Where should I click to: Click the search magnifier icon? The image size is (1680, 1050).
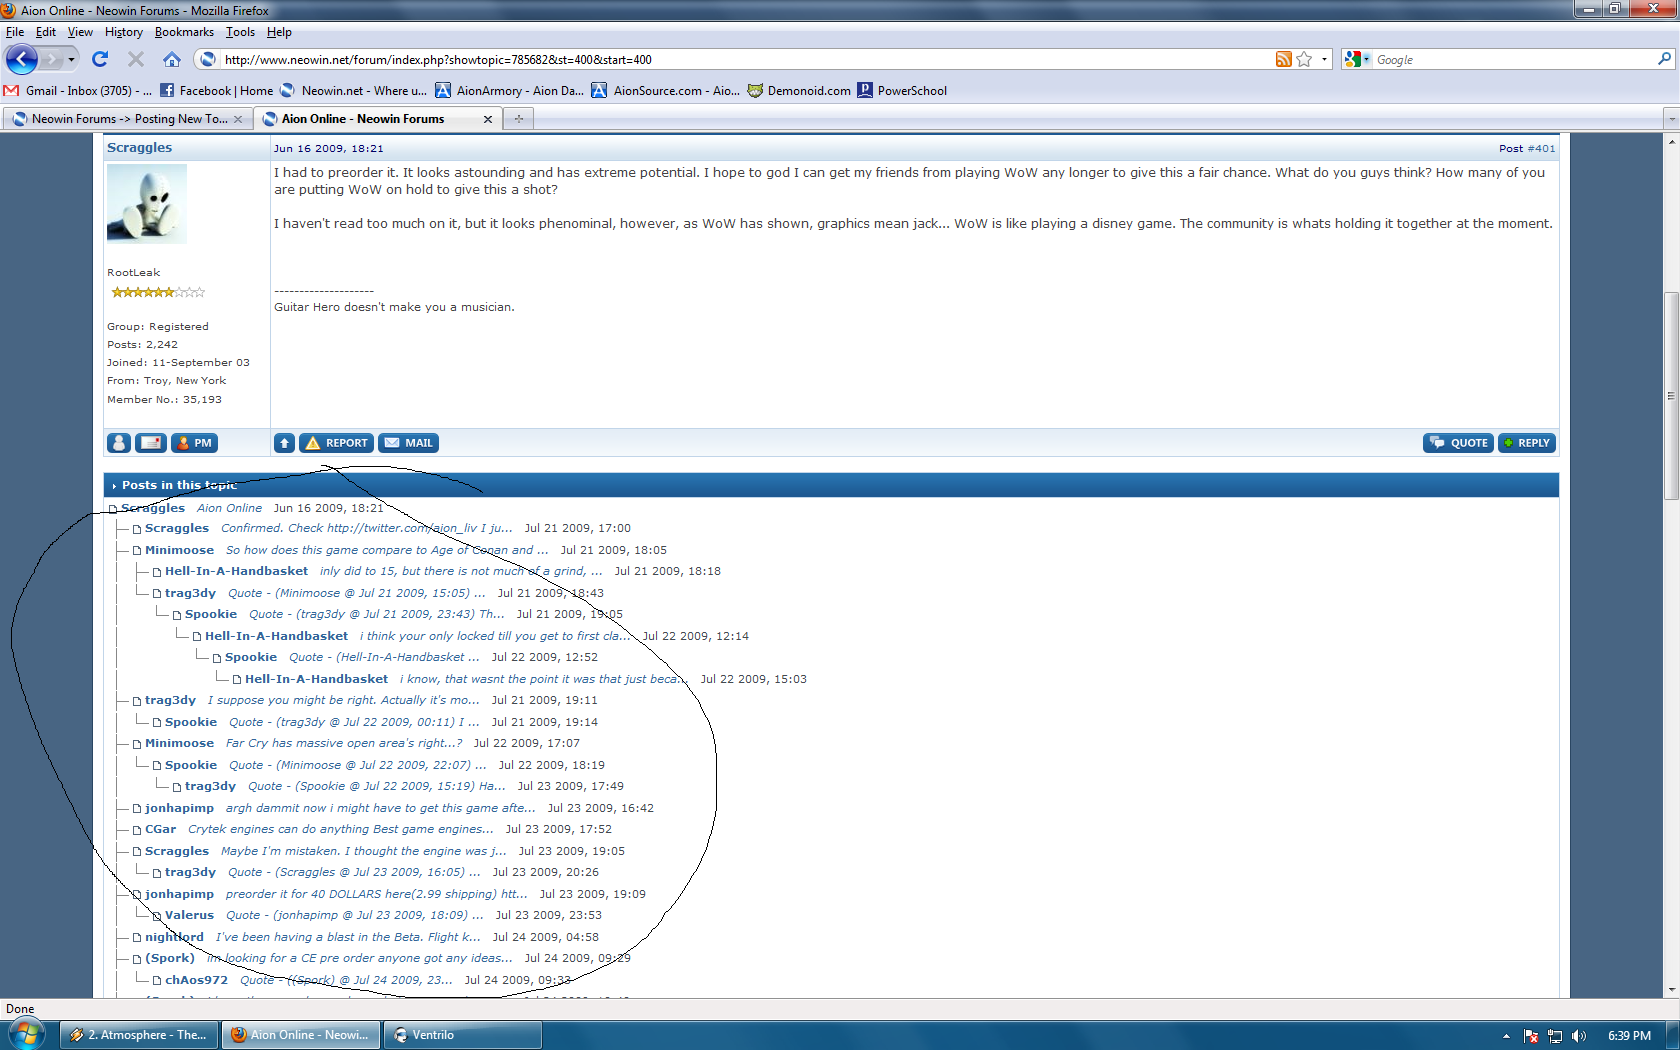tap(1664, 59)
